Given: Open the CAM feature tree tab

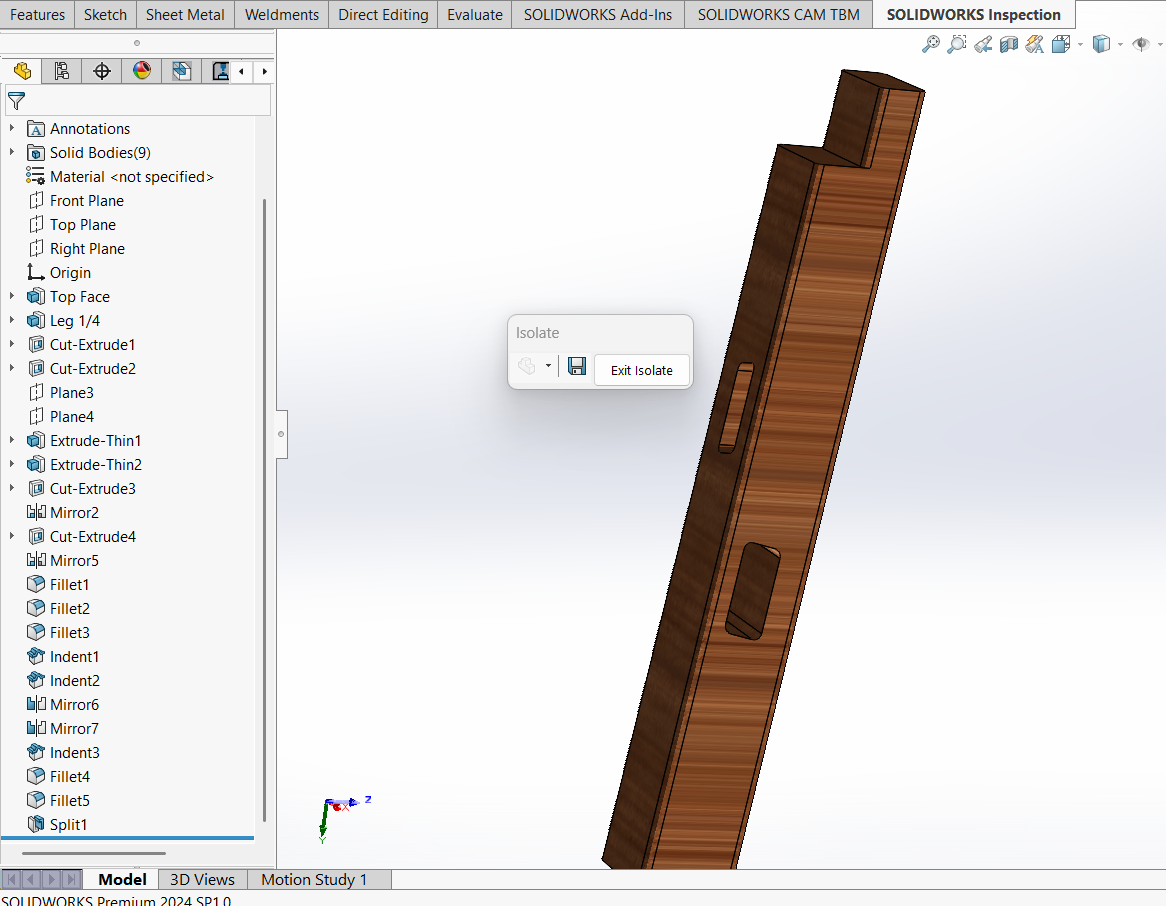Looking at the screenshot, I should pyautogui.click(x=220, y=71).
